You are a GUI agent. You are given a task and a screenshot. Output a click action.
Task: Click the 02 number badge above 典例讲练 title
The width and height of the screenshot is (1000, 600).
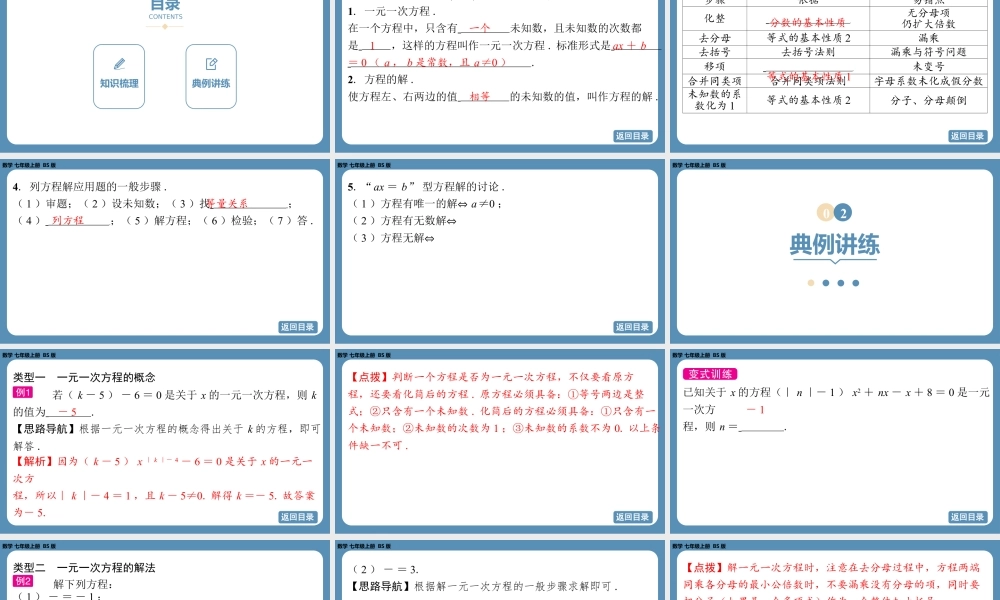click(x=834, y=213)
